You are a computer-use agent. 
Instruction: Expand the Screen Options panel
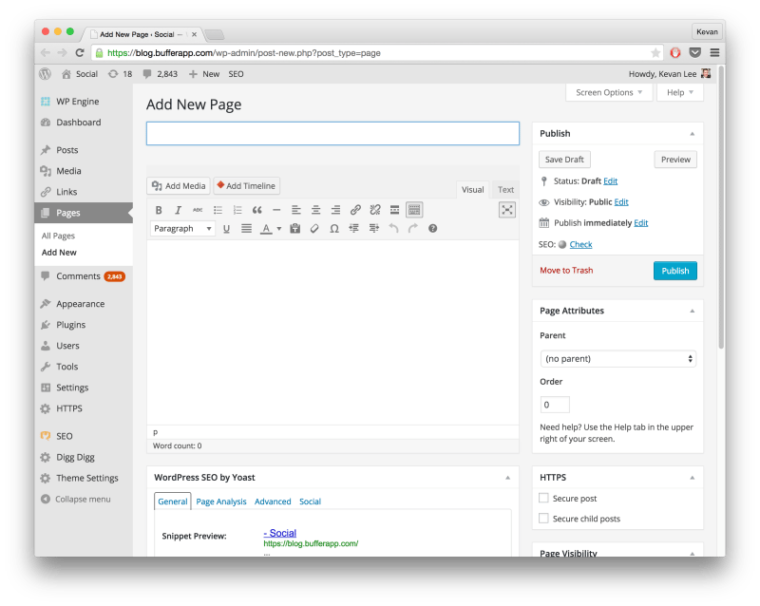(609, 93)
